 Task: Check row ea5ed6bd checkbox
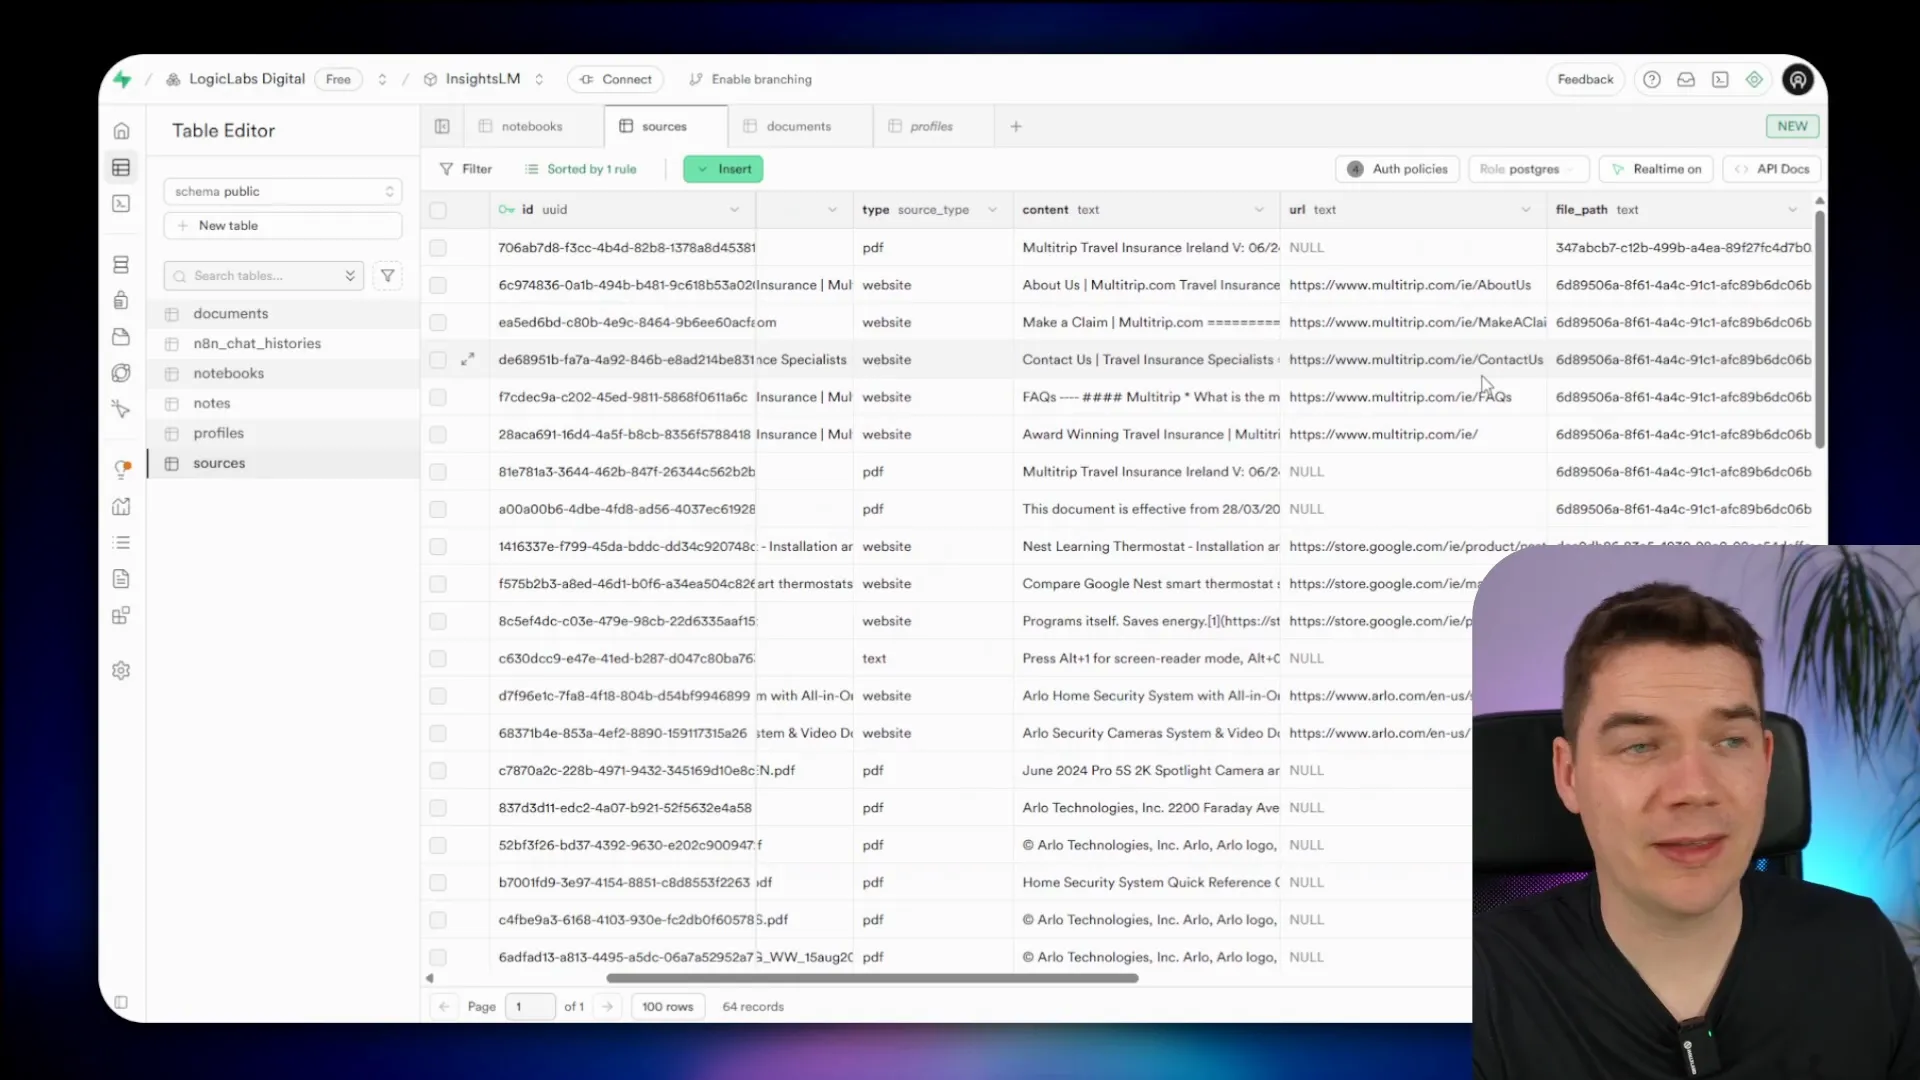click(438, 322)
